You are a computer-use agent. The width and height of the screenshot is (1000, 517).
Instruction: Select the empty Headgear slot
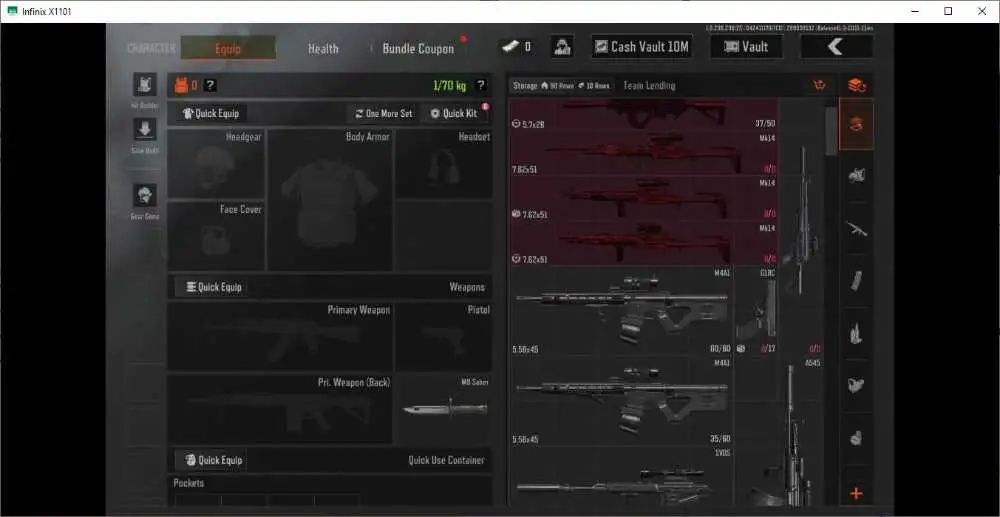pos(216,164)
